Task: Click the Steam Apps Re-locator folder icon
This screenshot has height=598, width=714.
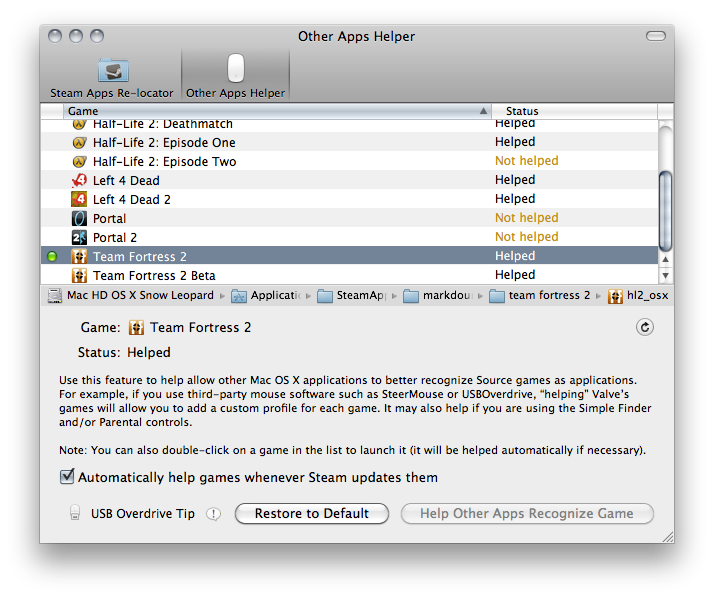Action: (113, 71)
